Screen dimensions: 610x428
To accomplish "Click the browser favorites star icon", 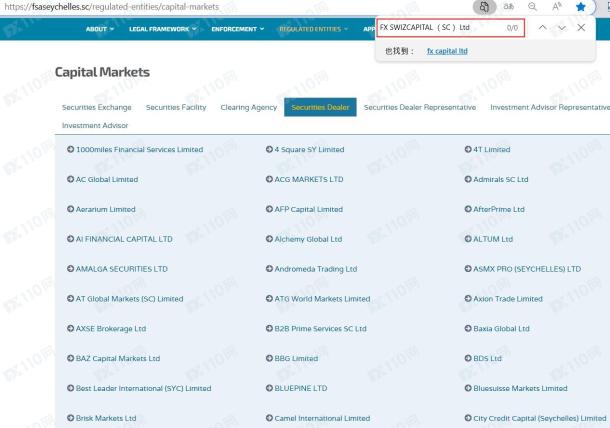I will click(580, 7).
